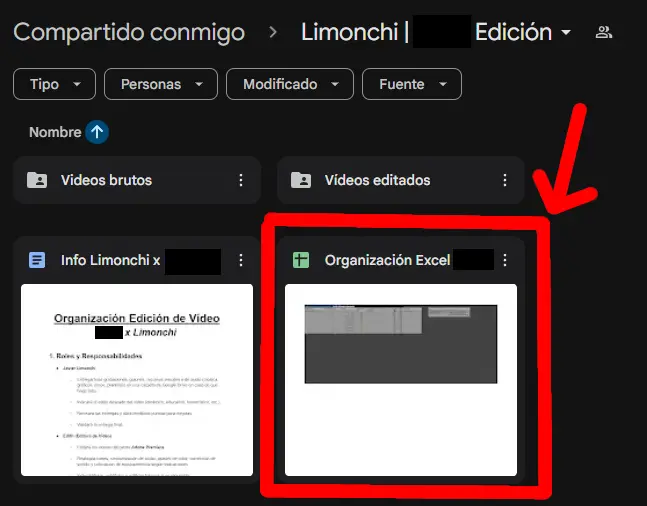
Task: Open the Limonchi Edición folder title dropdown
Action: (x=566, y=33)
